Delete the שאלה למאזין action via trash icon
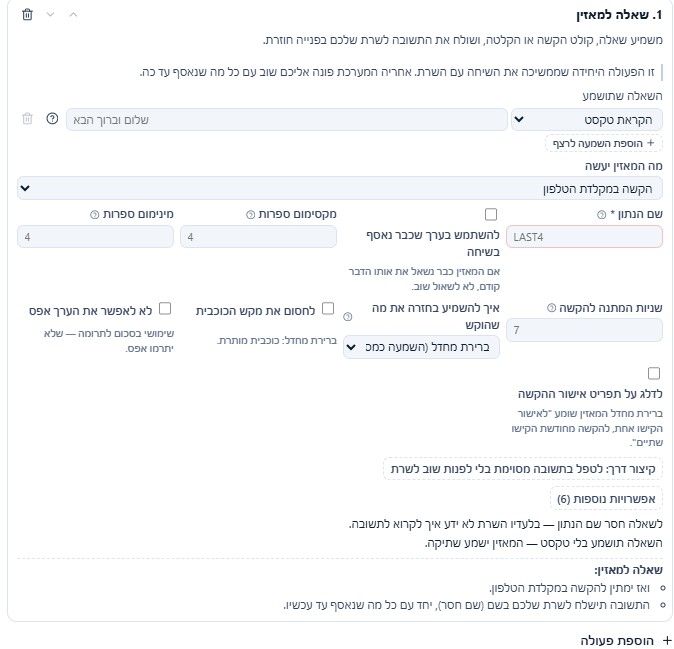 (28, 15)
